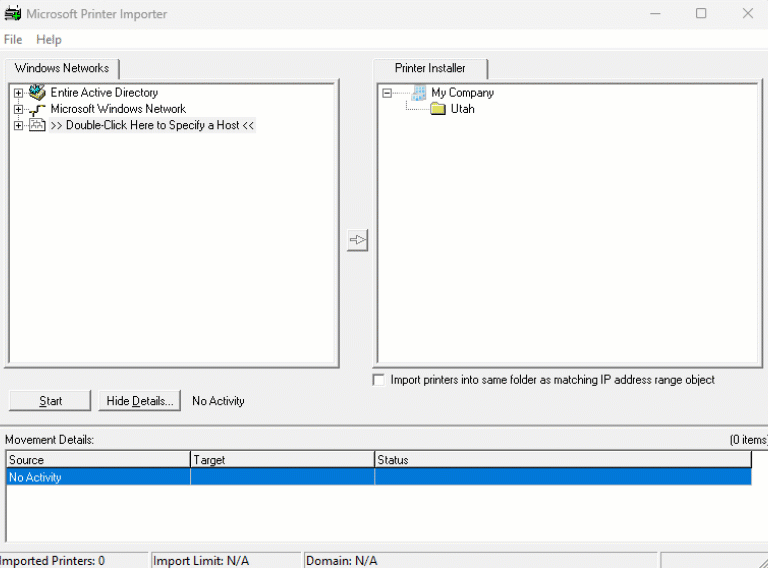This screenshot has height=568, width=768.
Task: Minimize the Microsoft Printer Importer window
Action: click(x=655, y=14)
